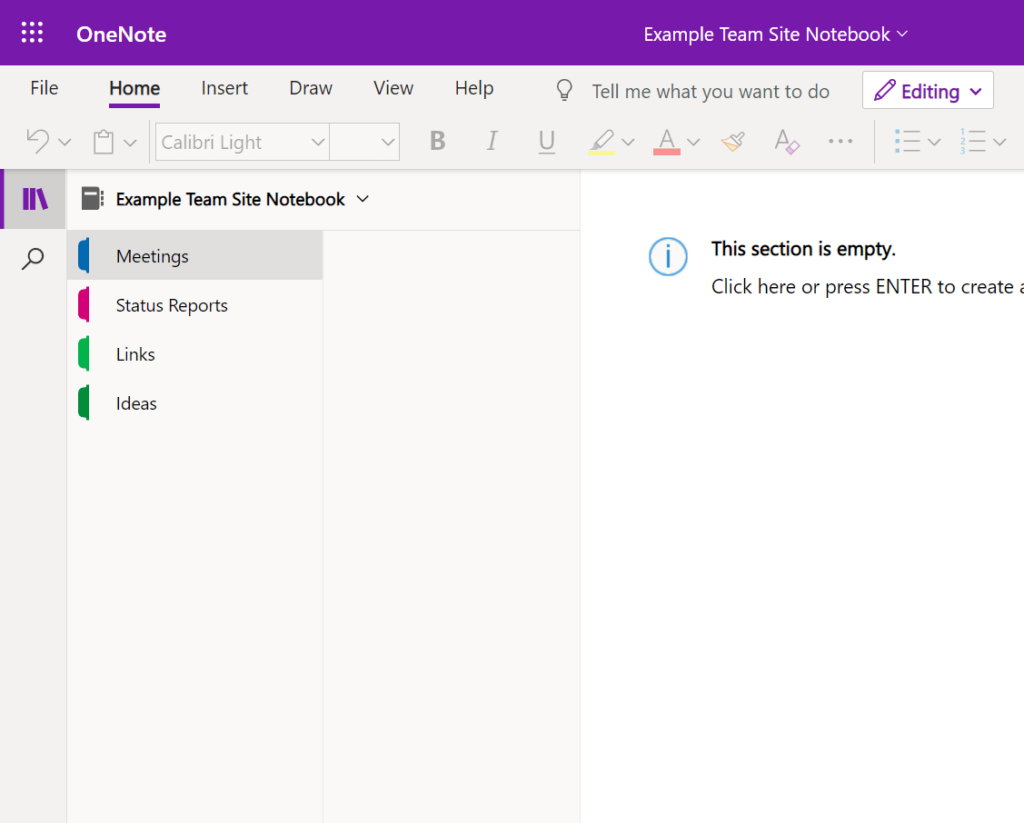Click 'Click here or press ENTER' message
The image size is (1024, 823).
pos(867,287)
